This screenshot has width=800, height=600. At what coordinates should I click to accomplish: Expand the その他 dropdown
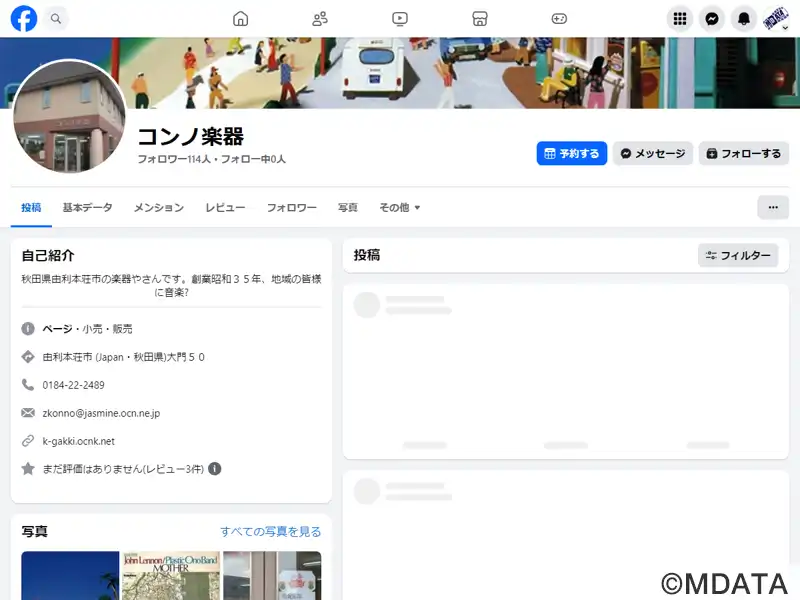click(399, 208)
